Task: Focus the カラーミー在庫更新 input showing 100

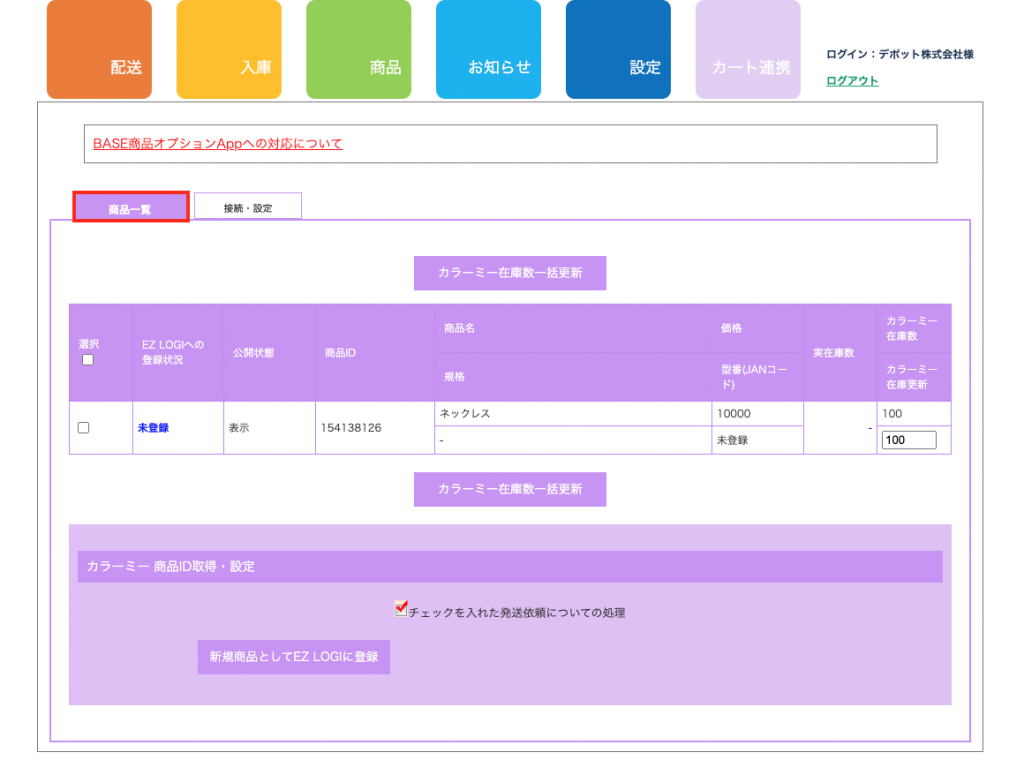Action: coord(909,440)
